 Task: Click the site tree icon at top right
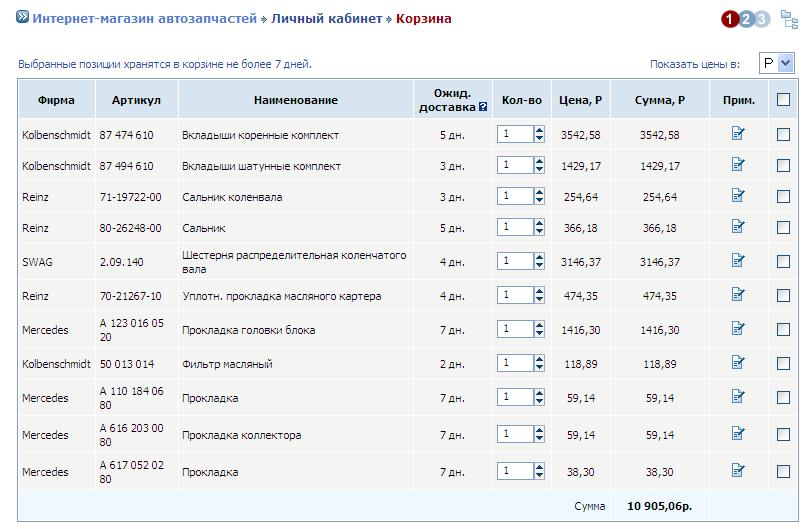click(x=789, y=20)
